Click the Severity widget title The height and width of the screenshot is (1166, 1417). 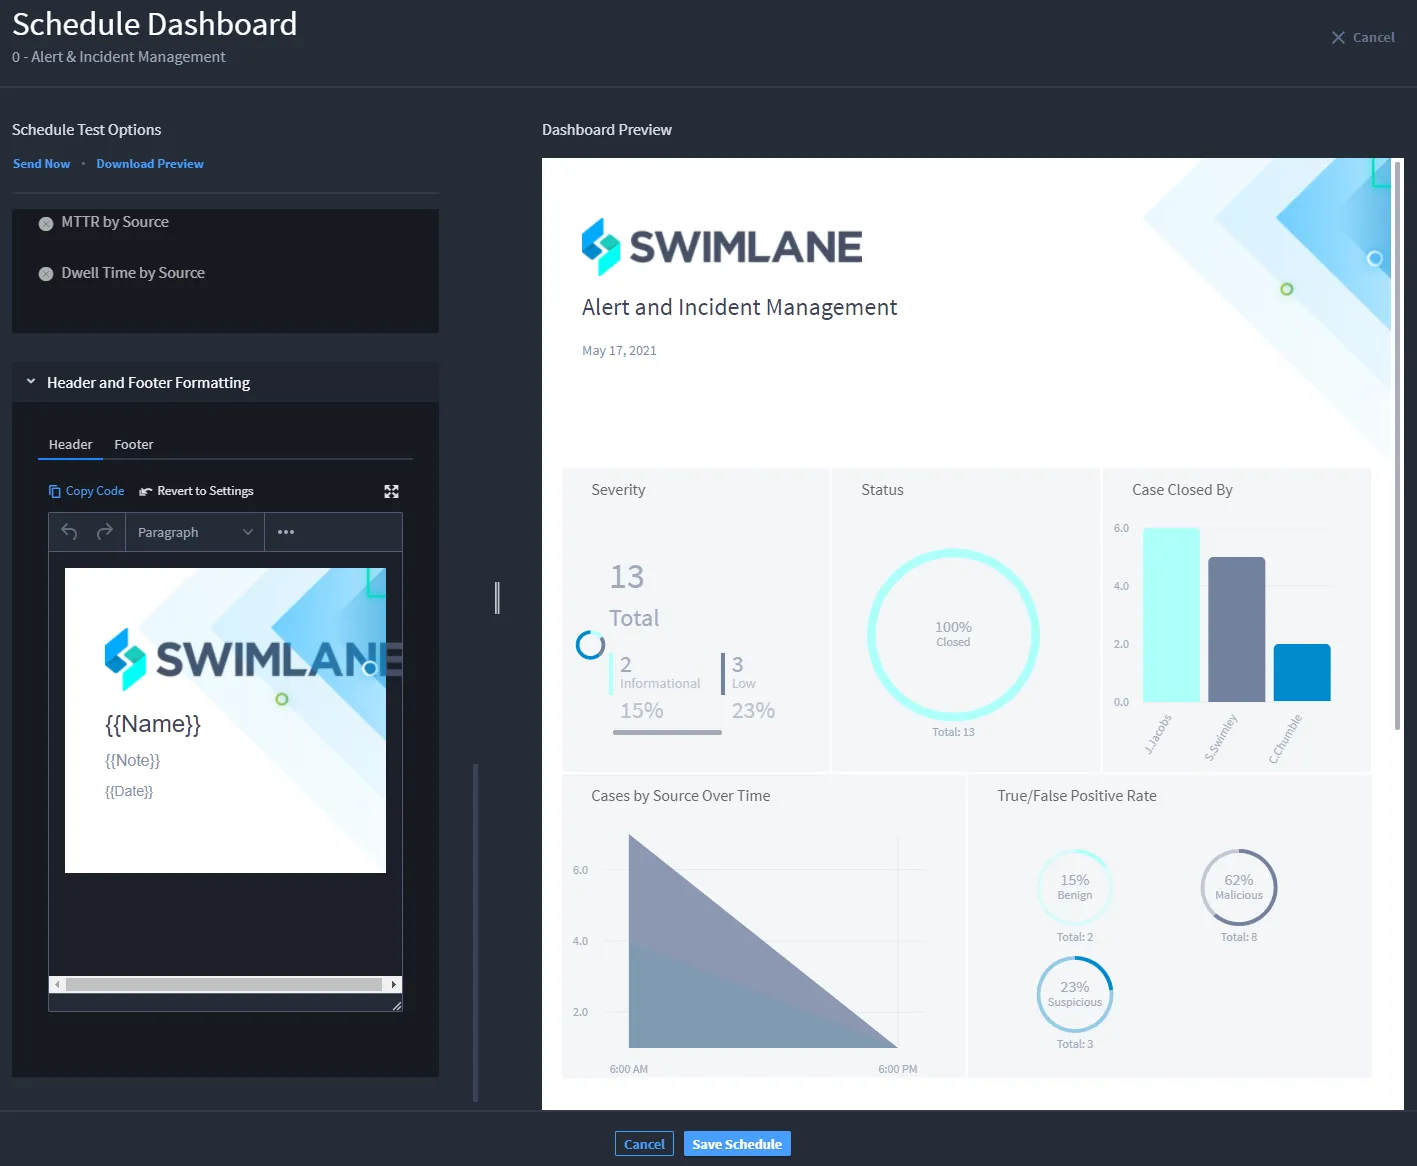click(618, 490)
